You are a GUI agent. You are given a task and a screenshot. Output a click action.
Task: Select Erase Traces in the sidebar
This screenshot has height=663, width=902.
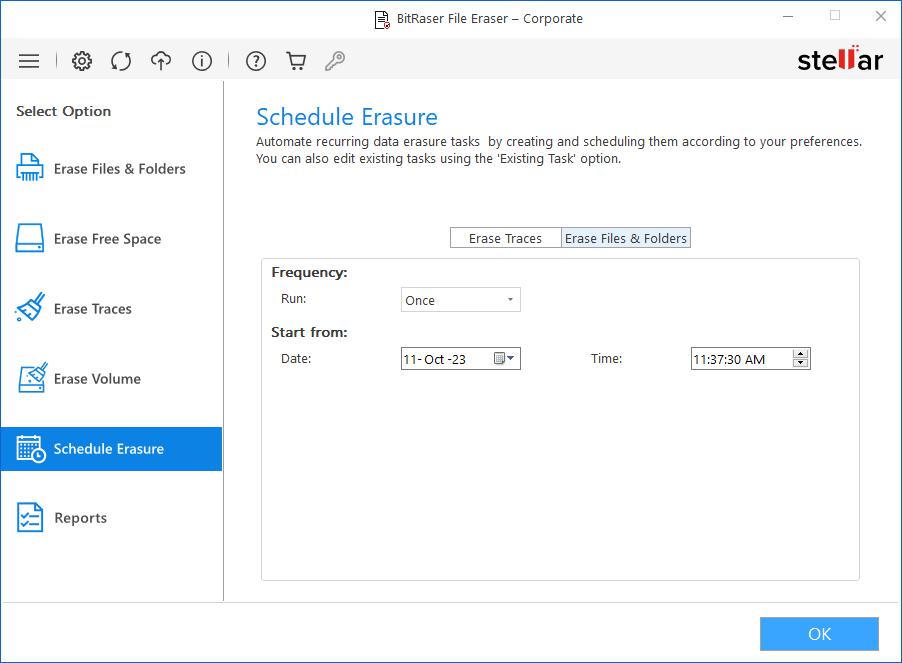112,309
